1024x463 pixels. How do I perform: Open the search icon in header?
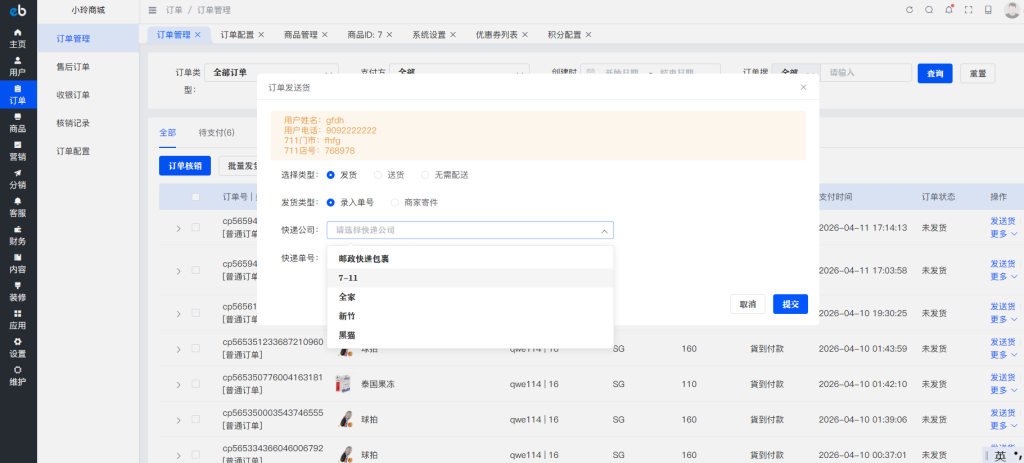929,10
